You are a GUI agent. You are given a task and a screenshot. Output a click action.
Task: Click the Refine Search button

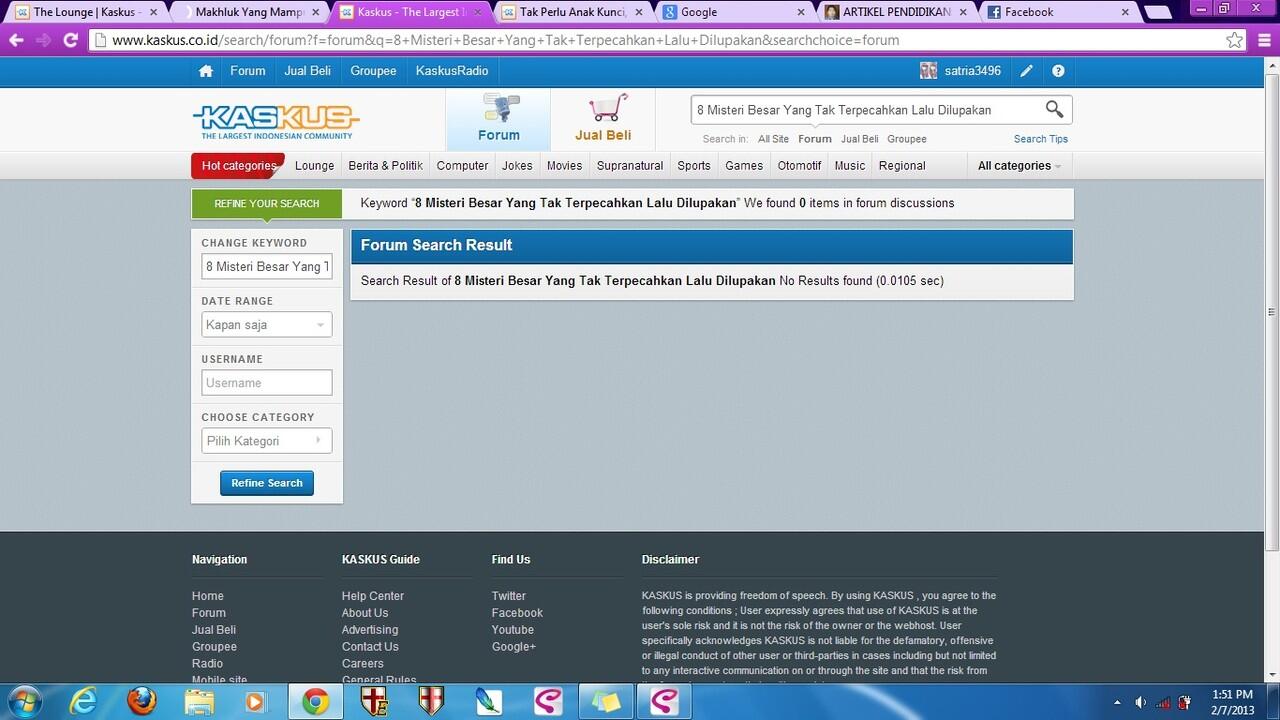267,483
